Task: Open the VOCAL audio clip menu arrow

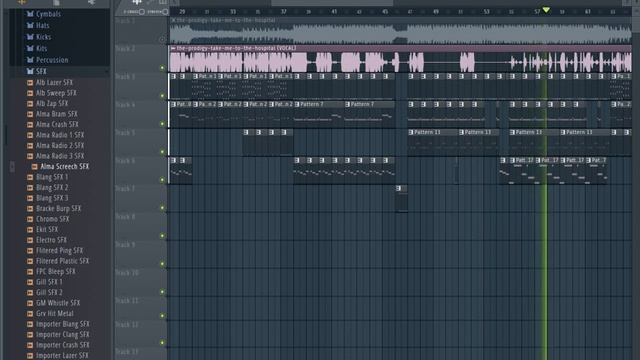Action: [x=173, y=49]
